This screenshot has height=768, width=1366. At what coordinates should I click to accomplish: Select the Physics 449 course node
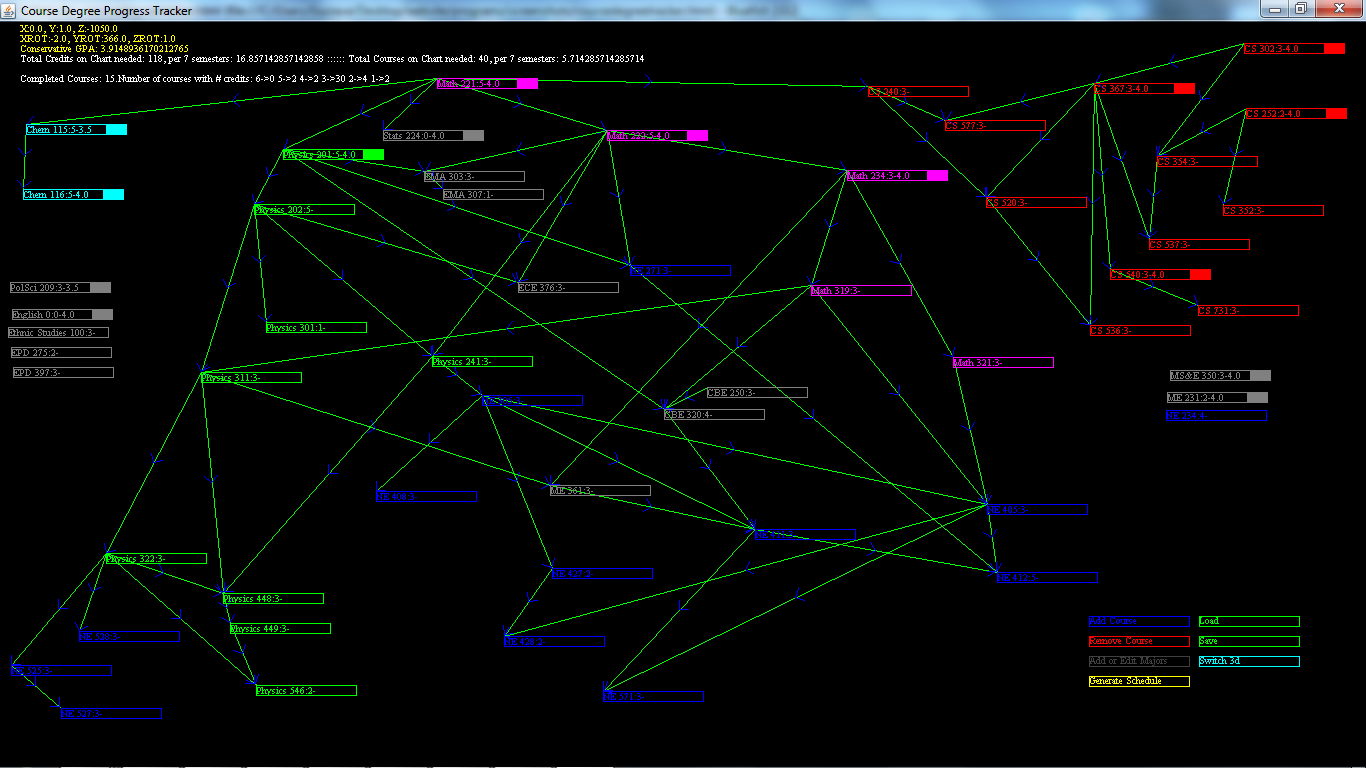point(280,629)
